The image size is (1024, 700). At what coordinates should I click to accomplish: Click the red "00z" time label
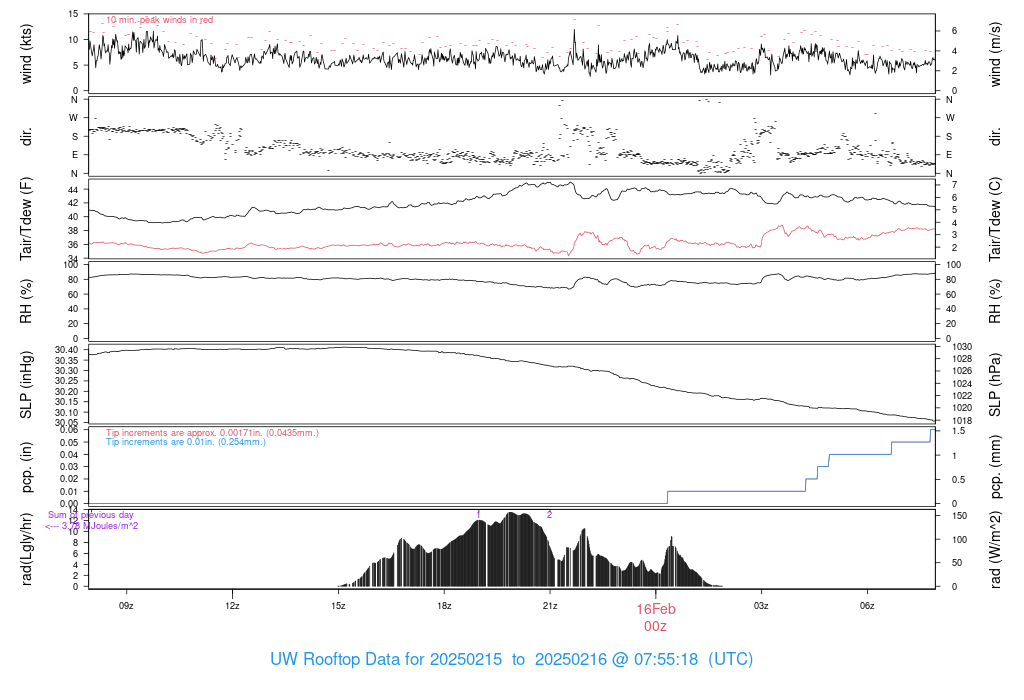tap(656, 626)
